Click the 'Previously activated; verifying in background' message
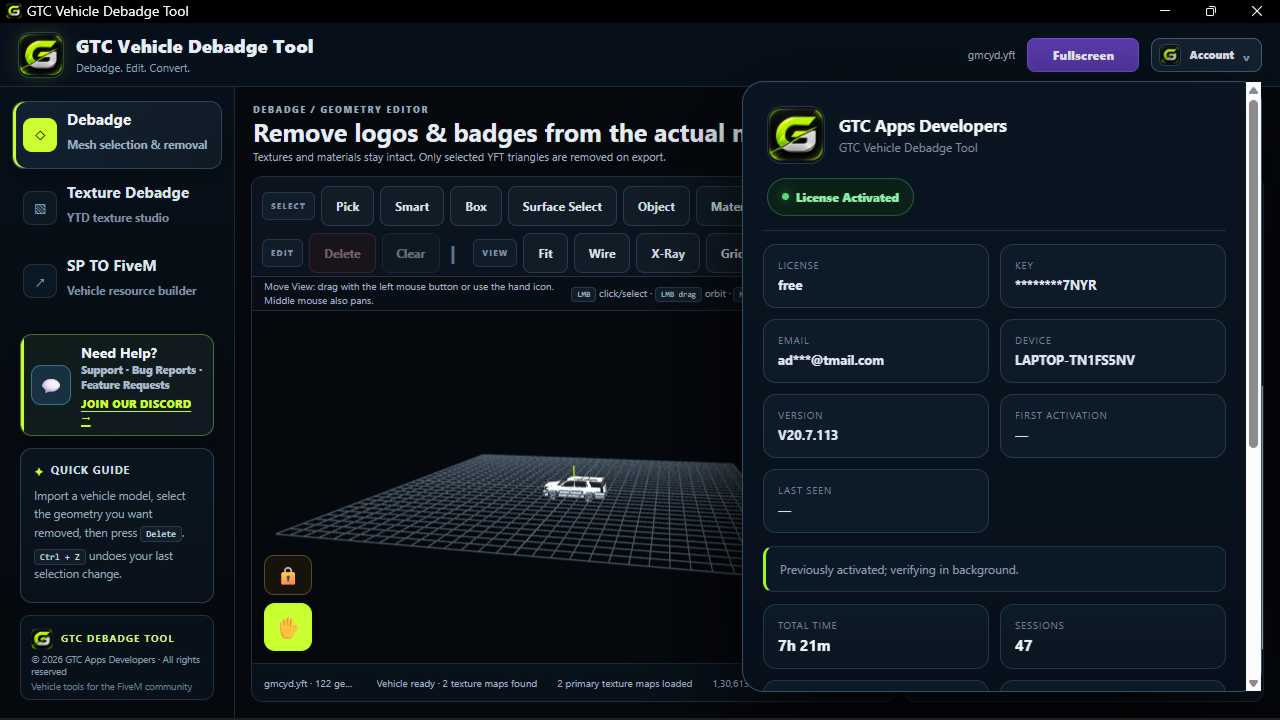 pyautogui.click(x=994, y=569)
